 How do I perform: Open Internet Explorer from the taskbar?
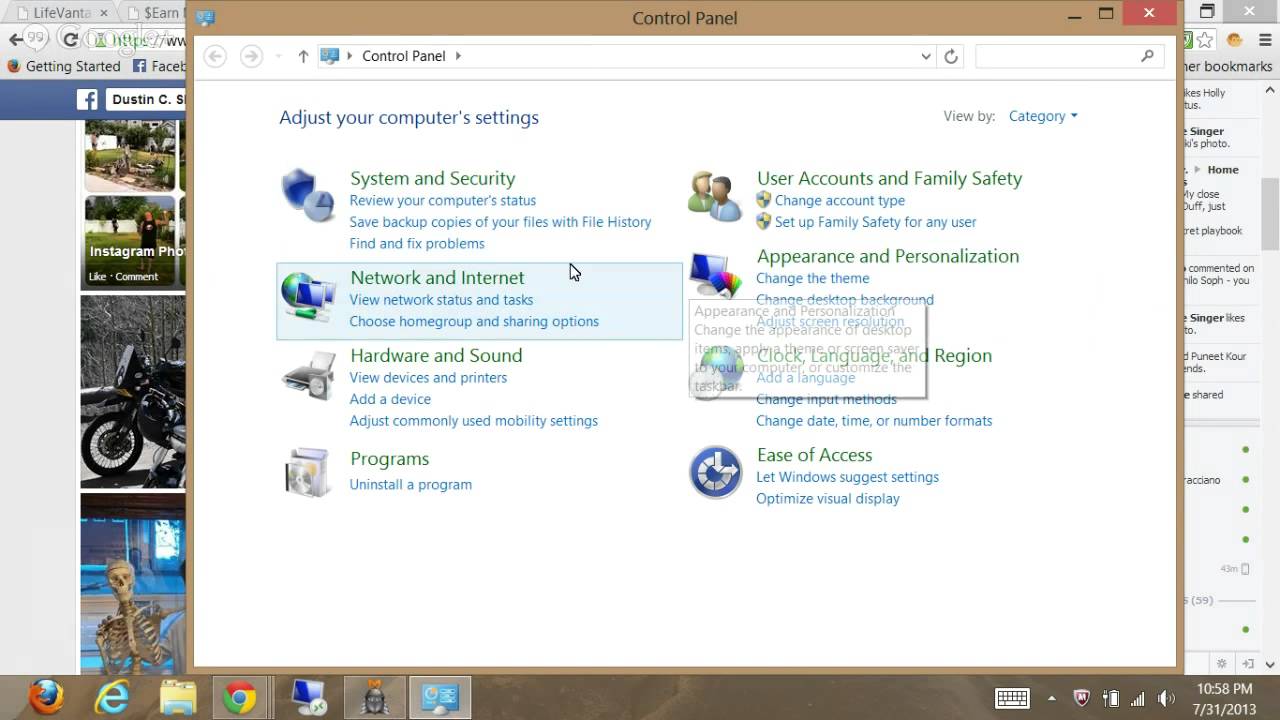point(112,697)
